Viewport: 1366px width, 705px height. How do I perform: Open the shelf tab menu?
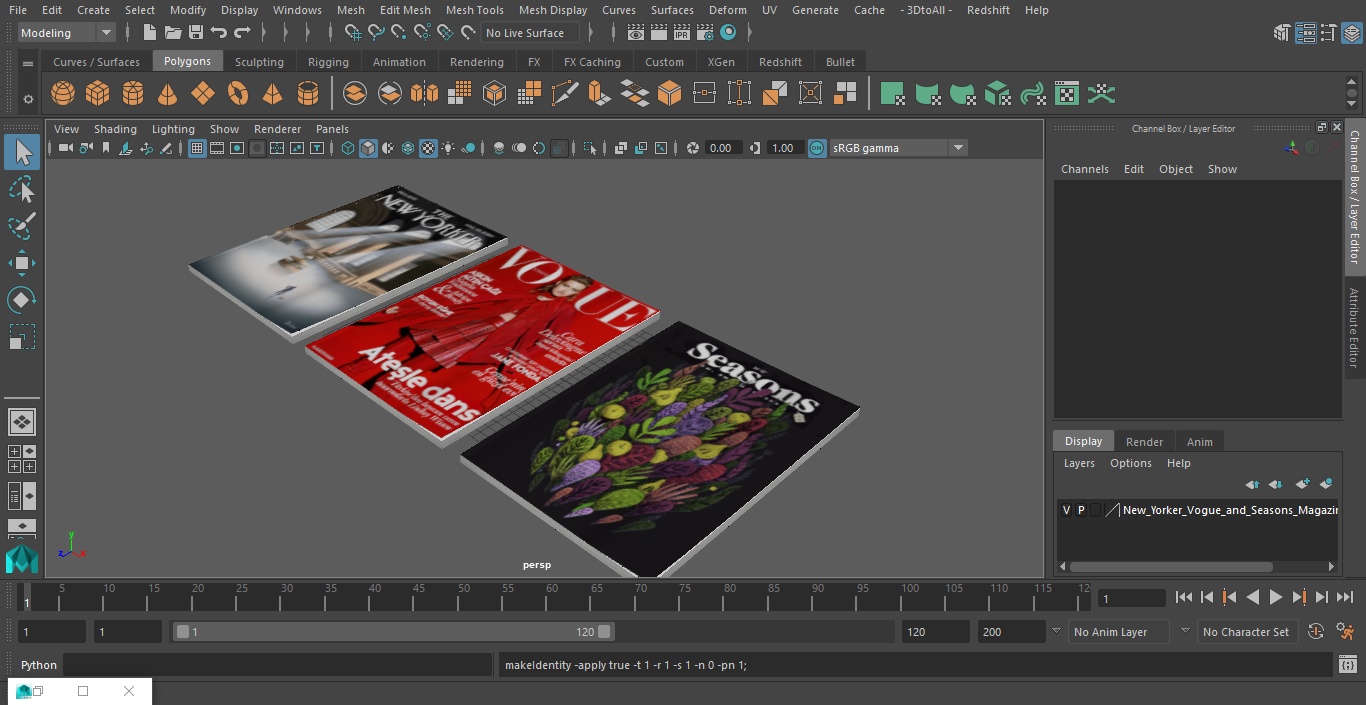[x=28, y=63]
